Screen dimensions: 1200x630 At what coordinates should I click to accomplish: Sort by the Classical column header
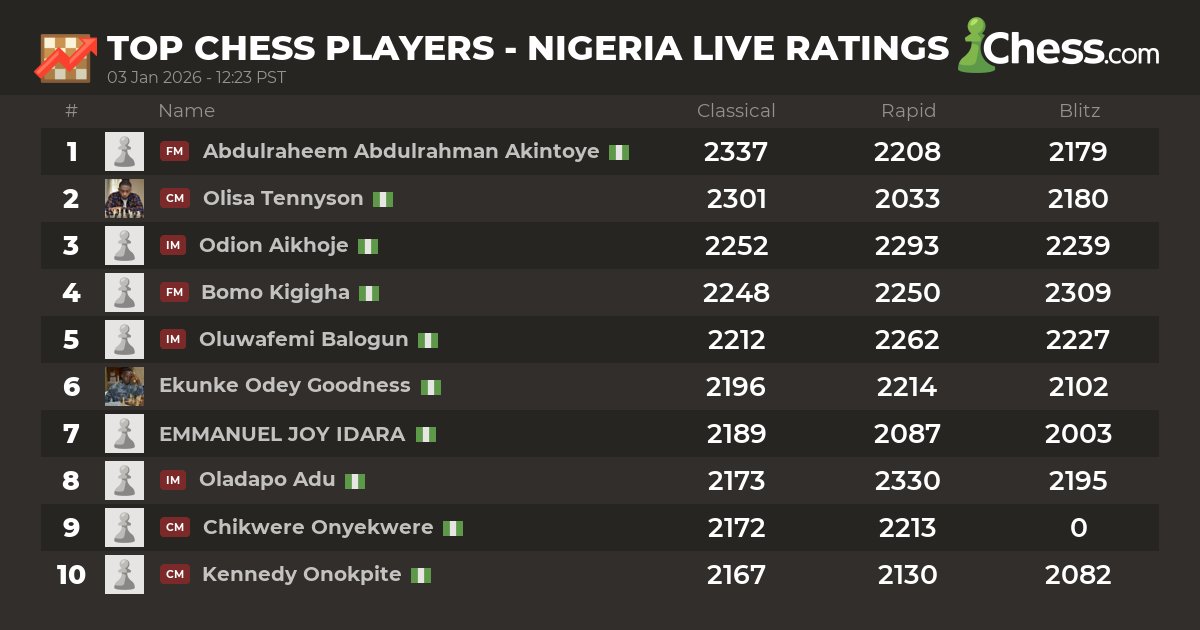tap(736, 111)
